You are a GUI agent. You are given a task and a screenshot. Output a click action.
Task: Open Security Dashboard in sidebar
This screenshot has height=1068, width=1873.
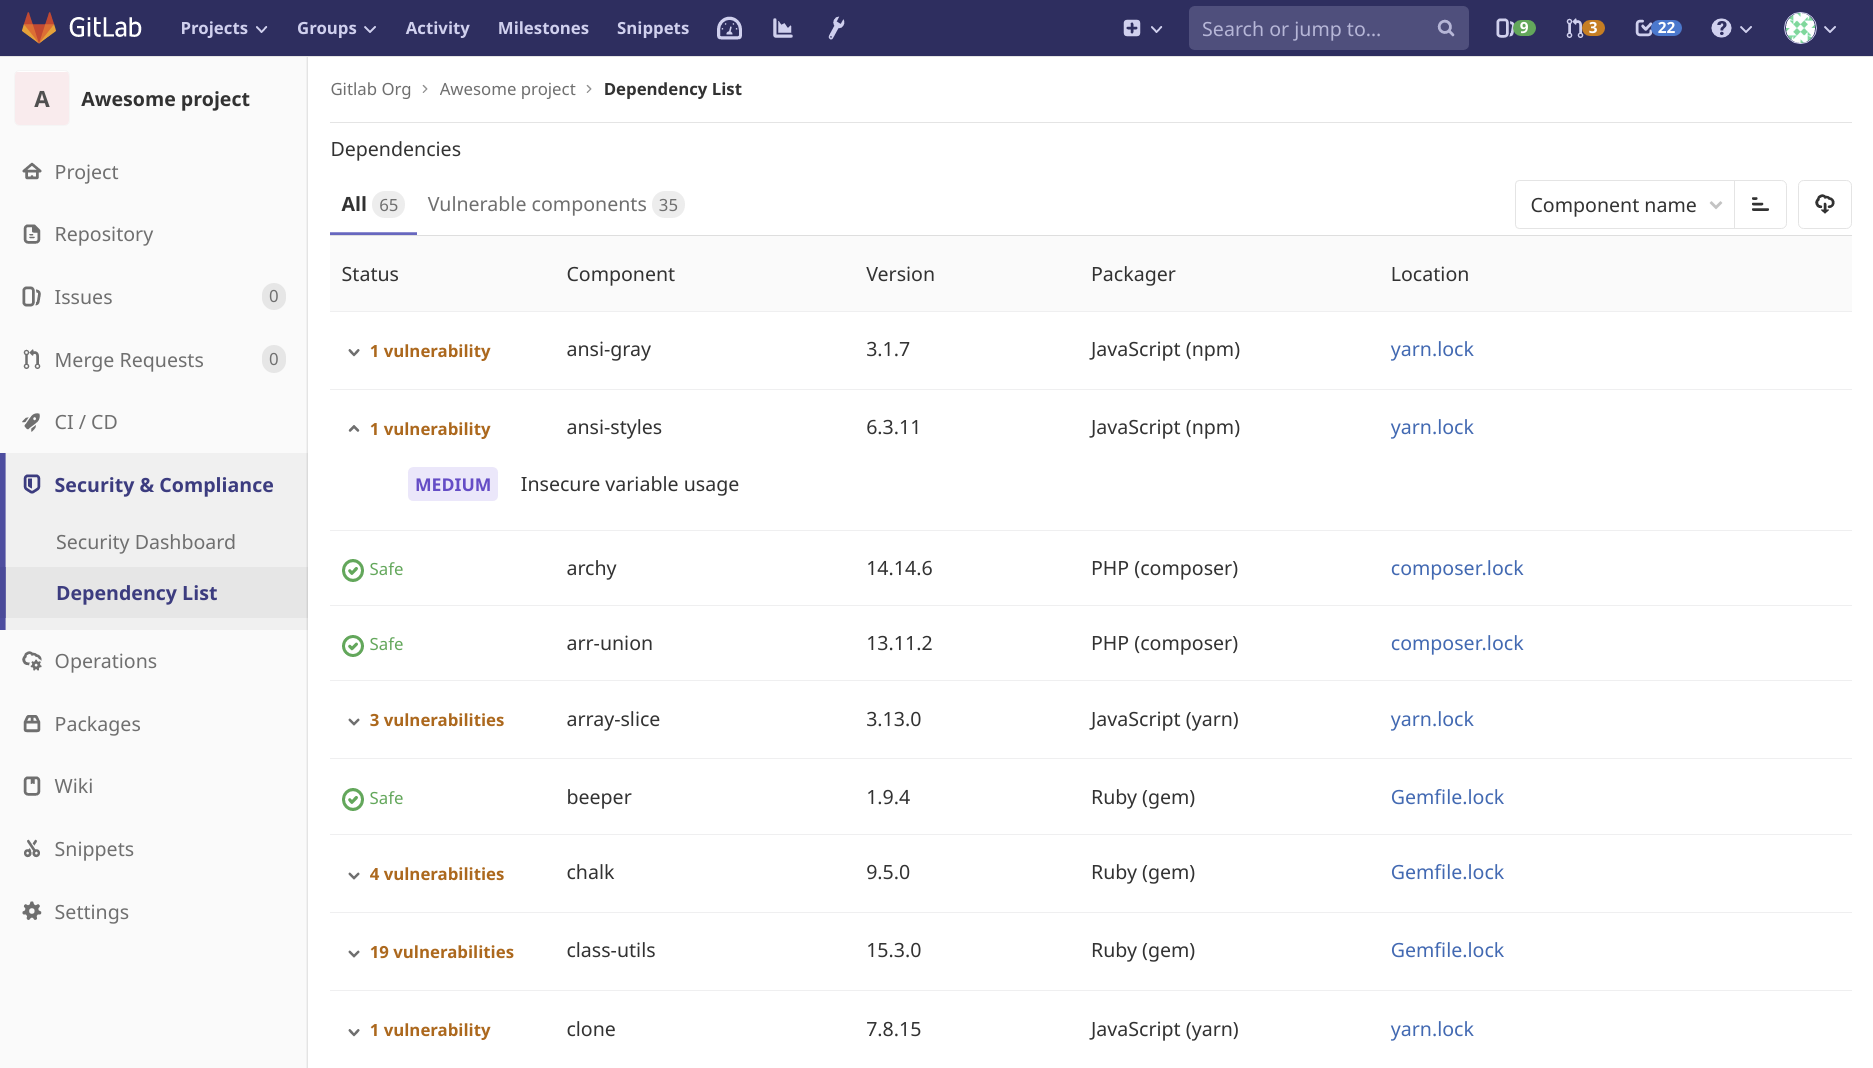tap(146, 542)
